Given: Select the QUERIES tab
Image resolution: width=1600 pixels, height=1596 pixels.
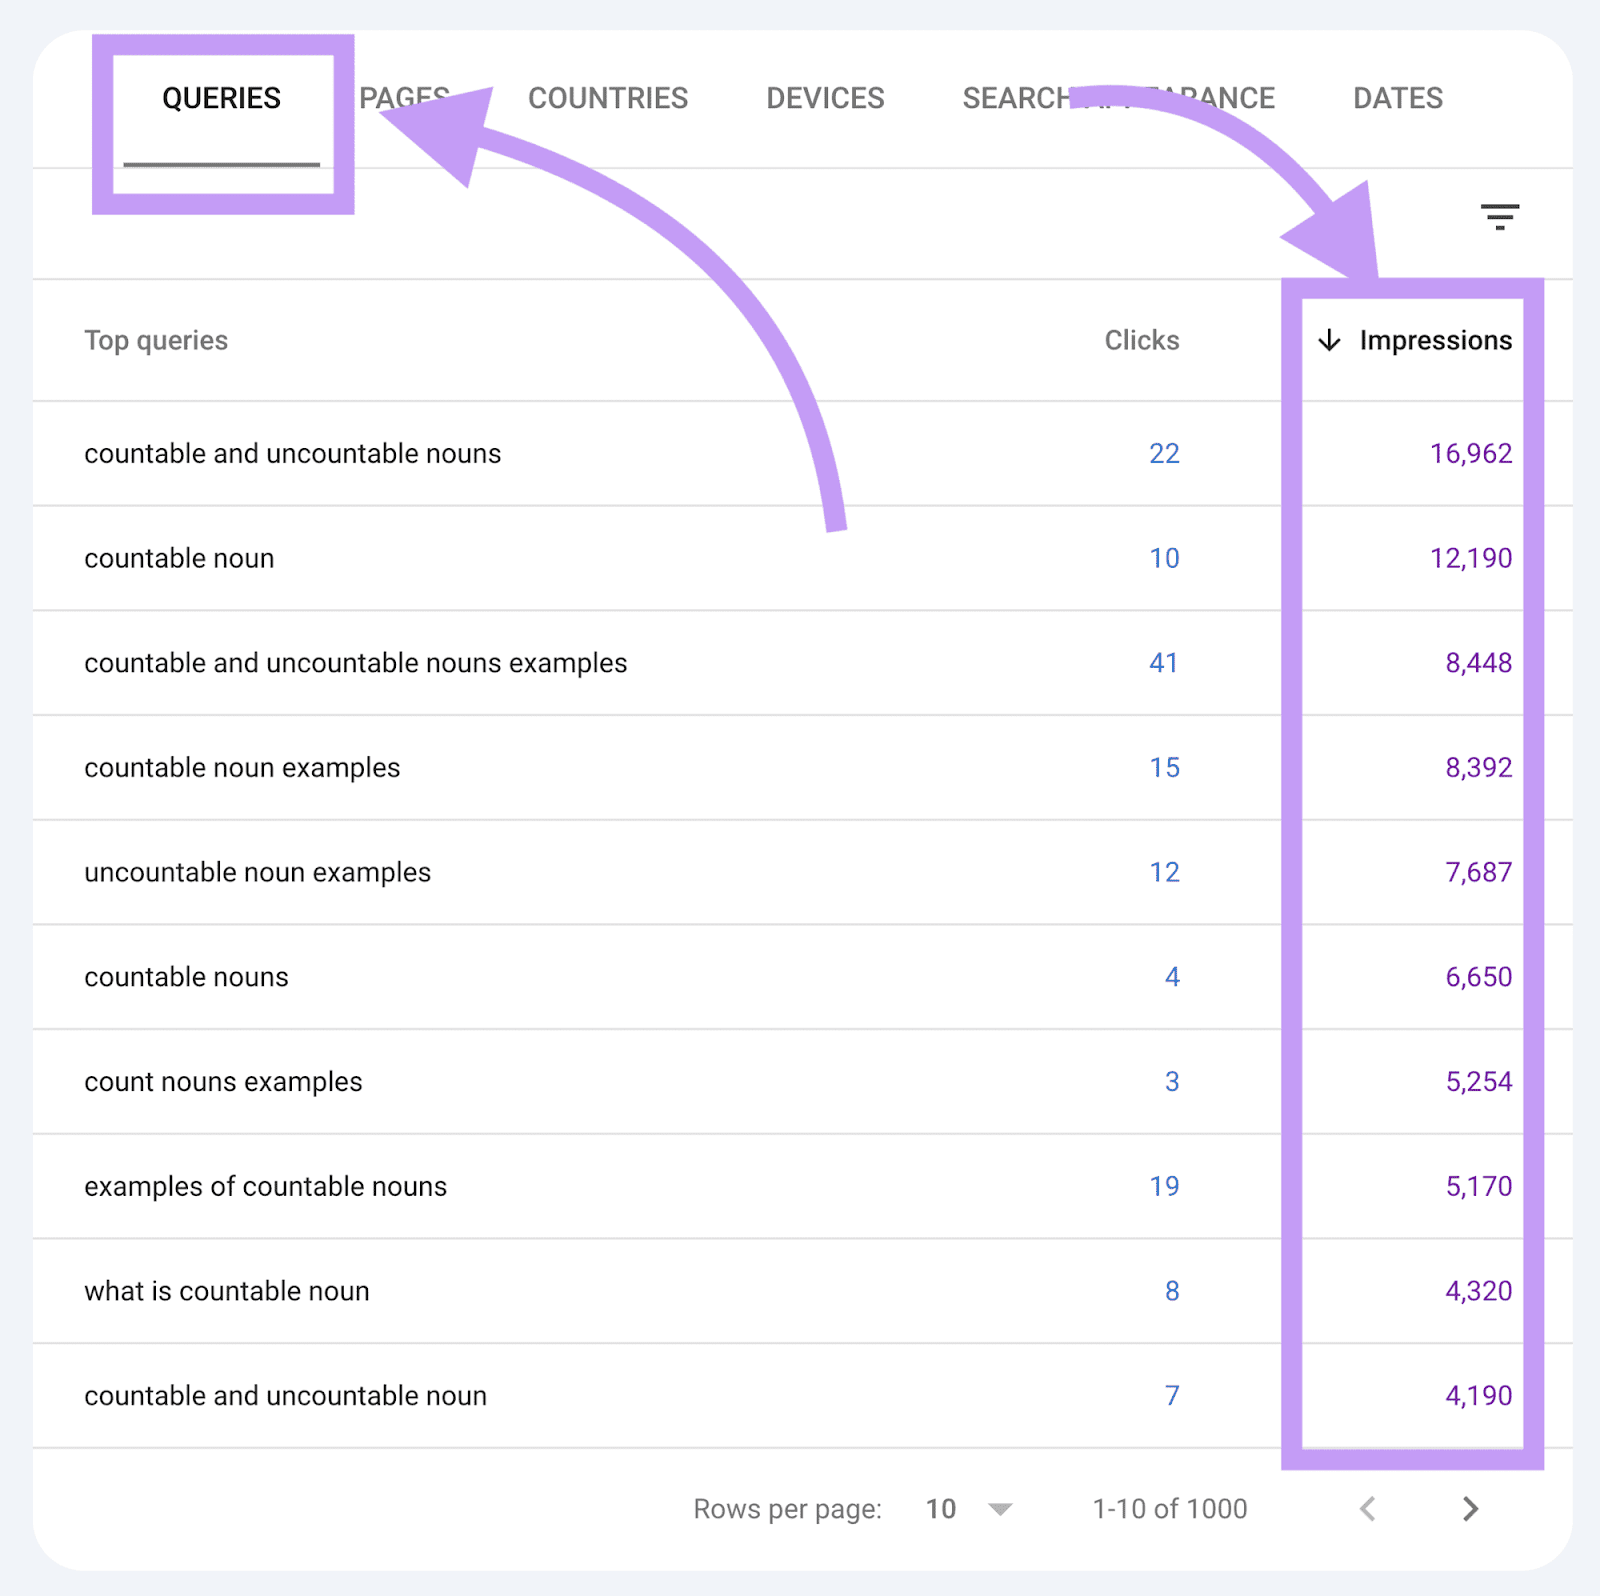Looking at the screenshot, I should tap(222, 97).
